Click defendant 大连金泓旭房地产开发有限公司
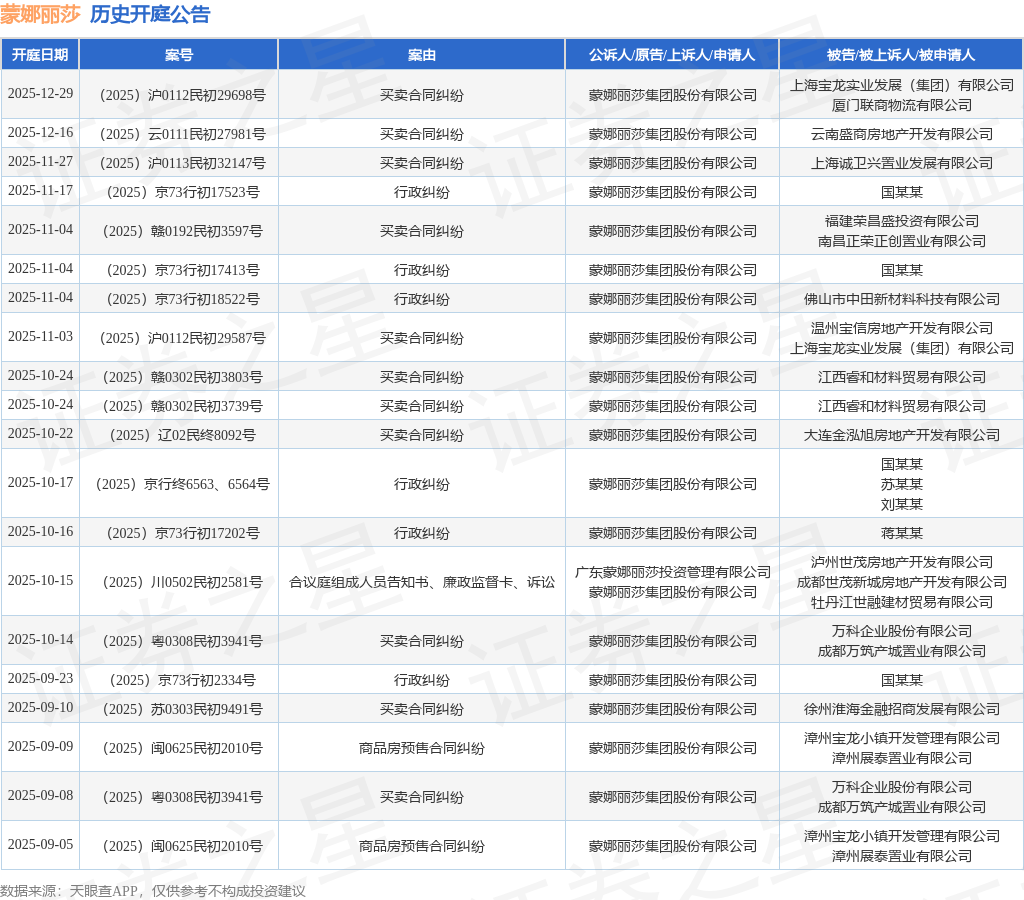 point(901,435)
